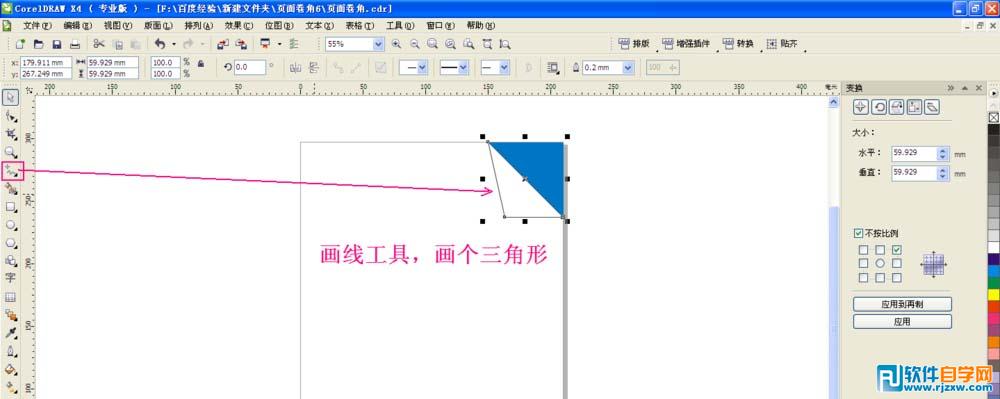Check the bottom-left anchor point box

click(863, 277)
